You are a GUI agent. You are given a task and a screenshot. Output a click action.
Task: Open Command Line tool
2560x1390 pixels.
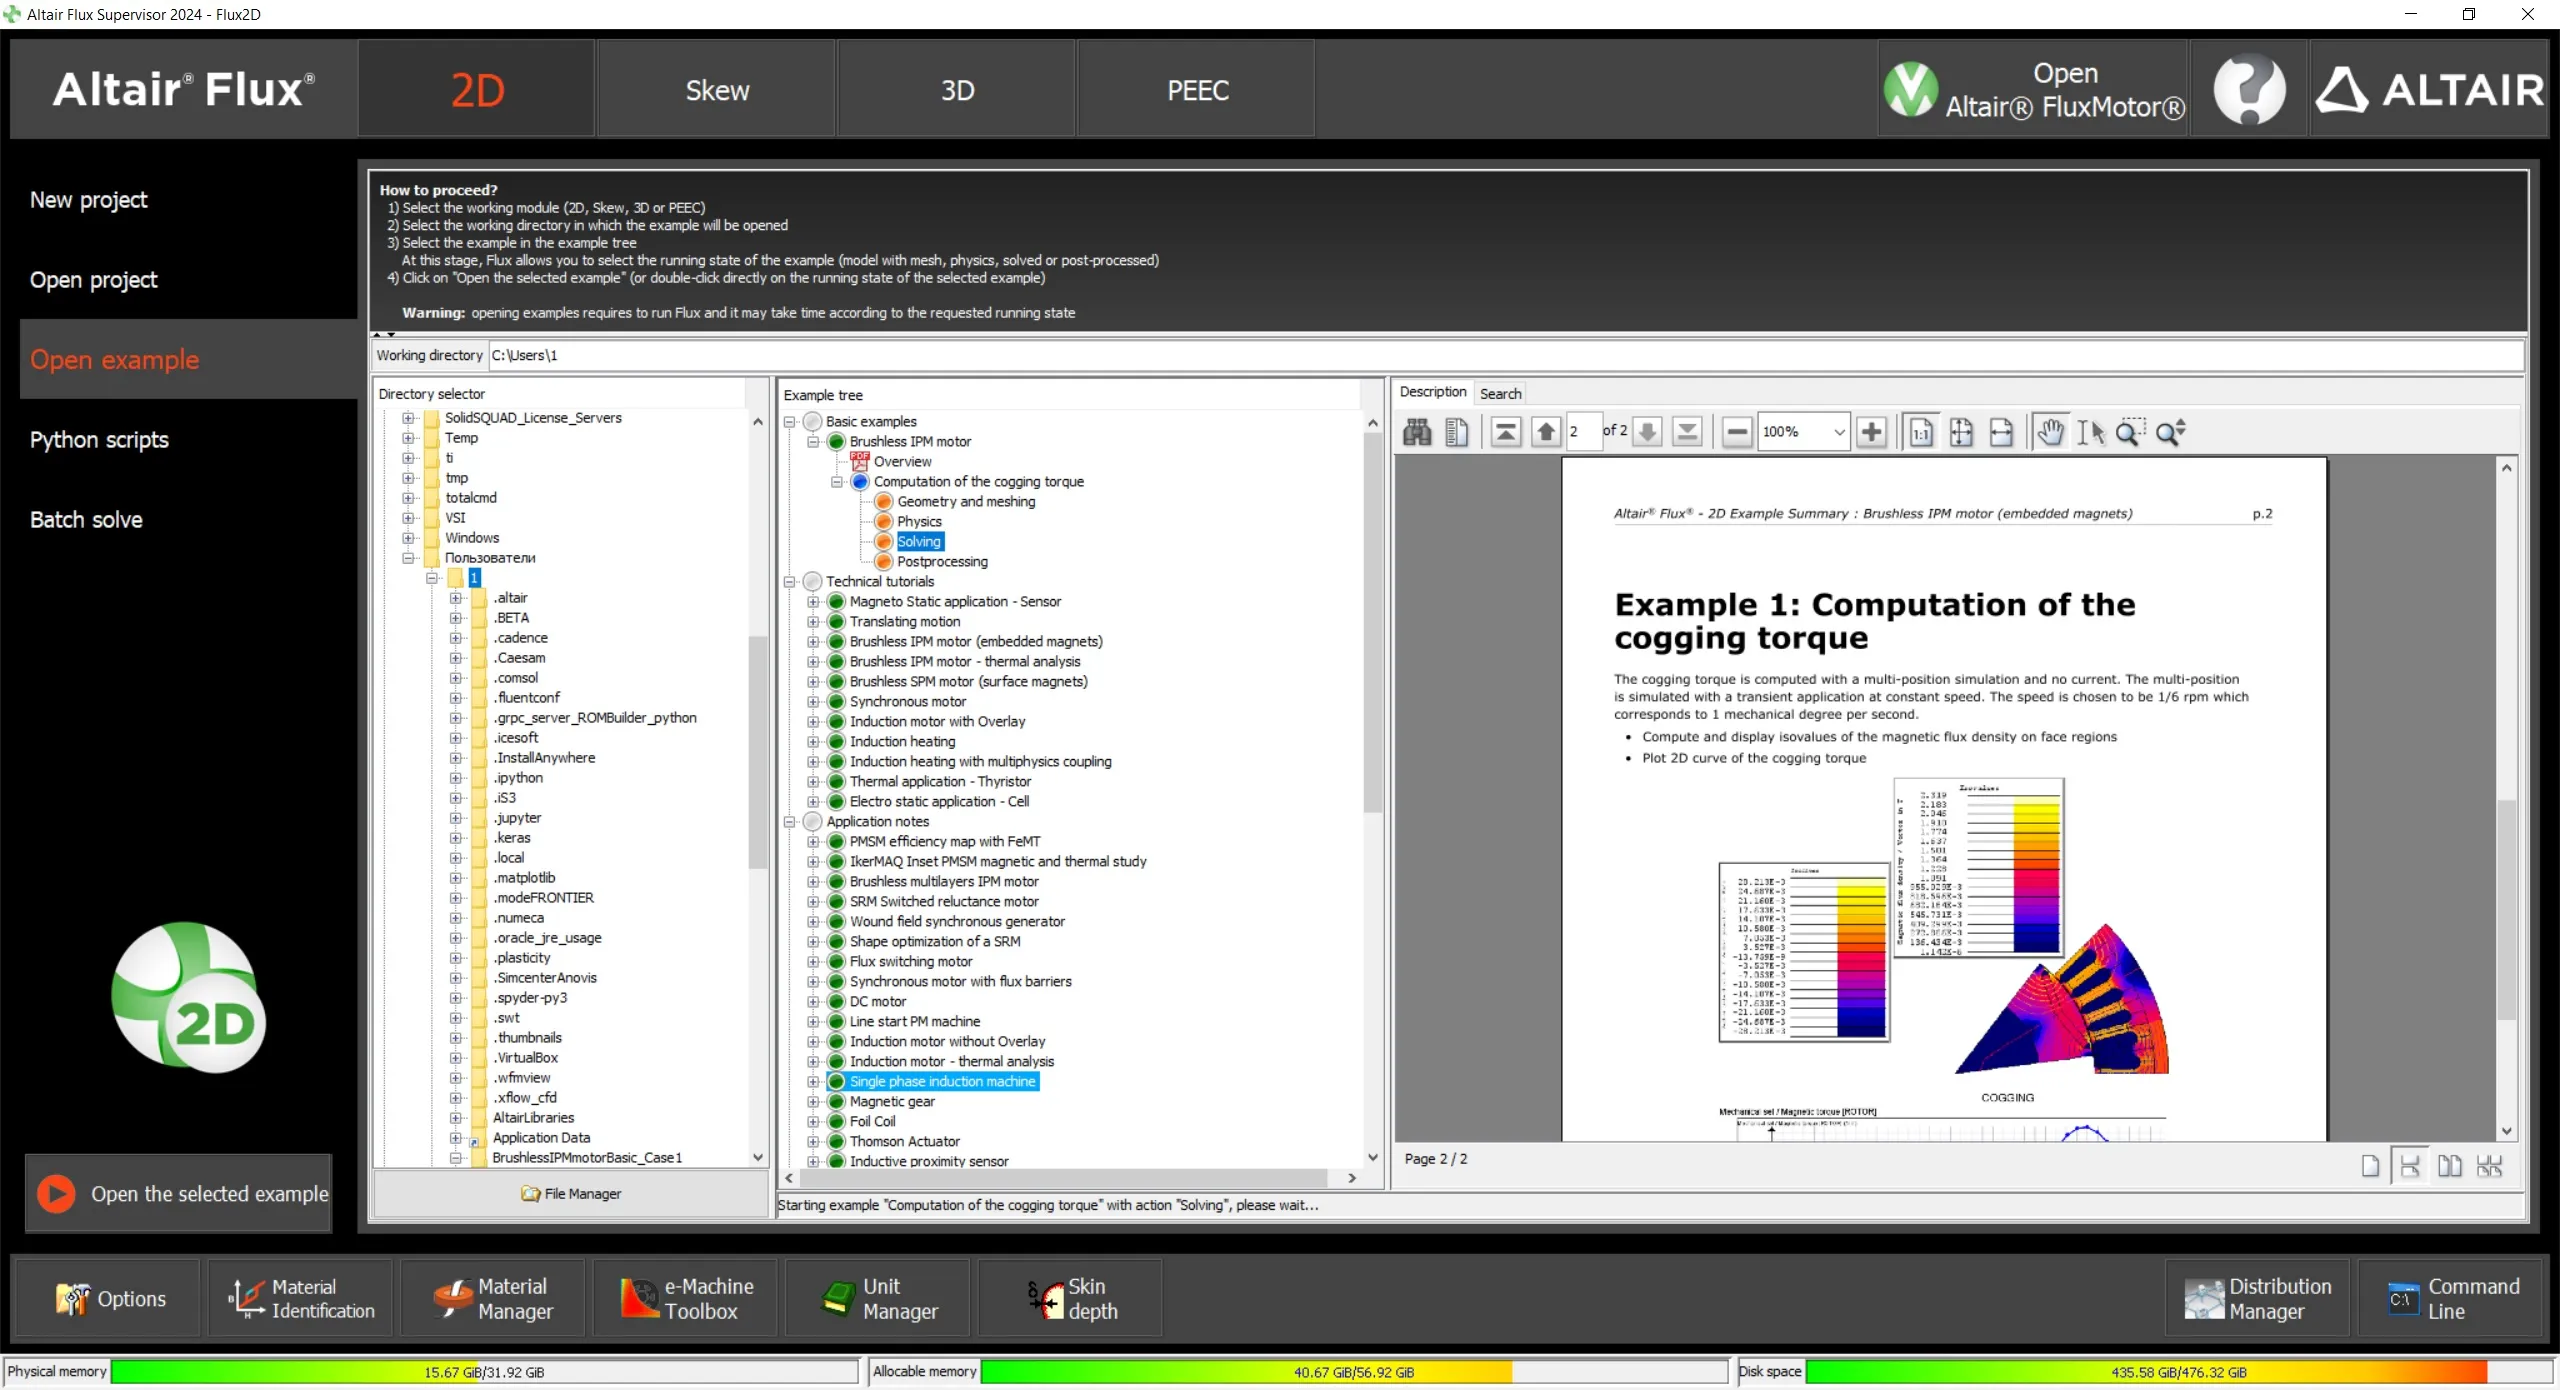point(2450,1298)
